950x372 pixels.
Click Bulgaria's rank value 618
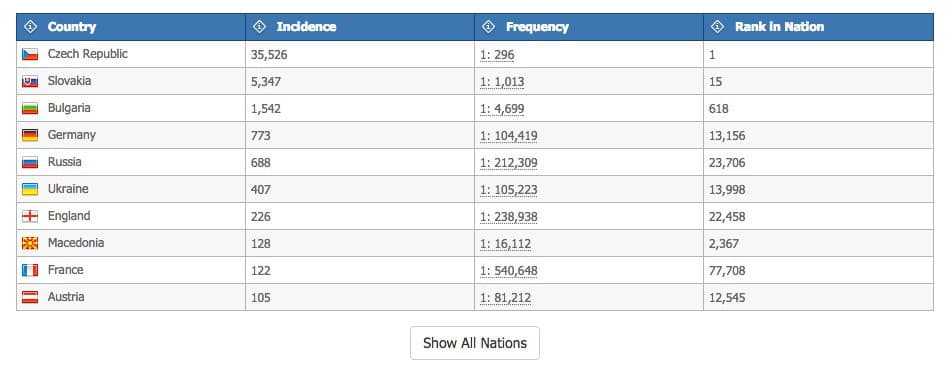719,109
